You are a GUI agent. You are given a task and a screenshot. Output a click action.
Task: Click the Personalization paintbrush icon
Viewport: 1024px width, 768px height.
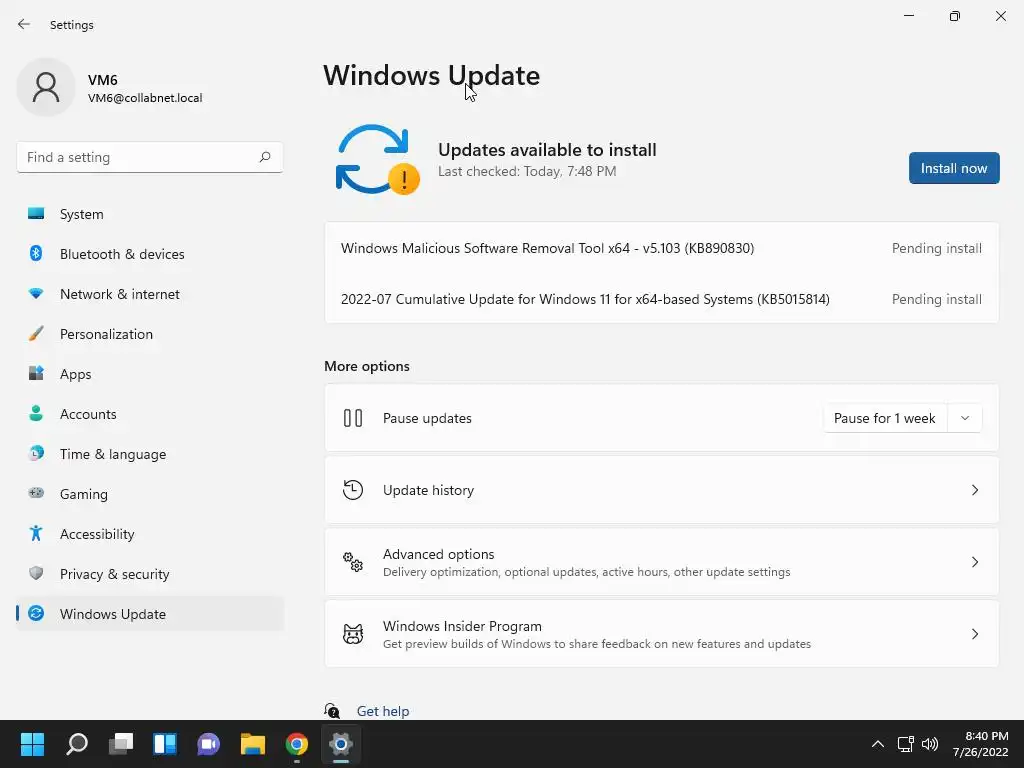(36, 334)
